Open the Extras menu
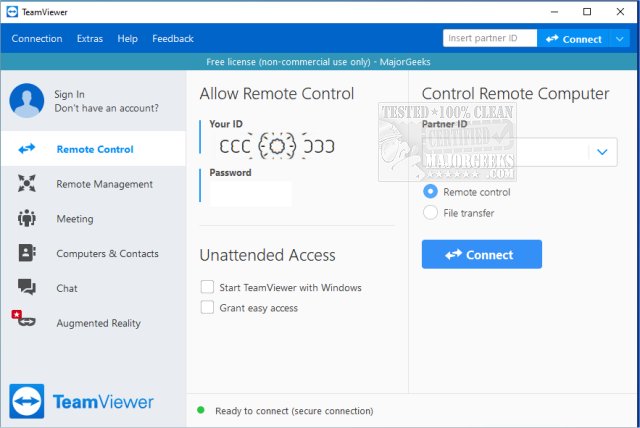Screen dimensions: 640x428 pyautogui.click(x=90, y=39)
